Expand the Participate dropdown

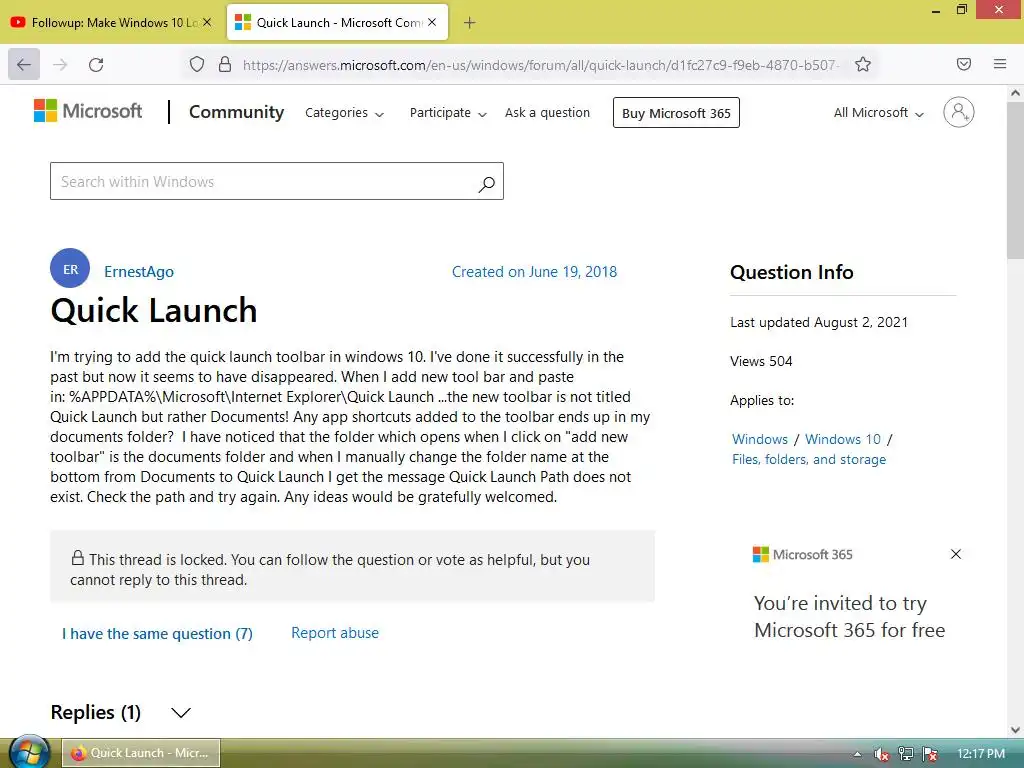448,113
